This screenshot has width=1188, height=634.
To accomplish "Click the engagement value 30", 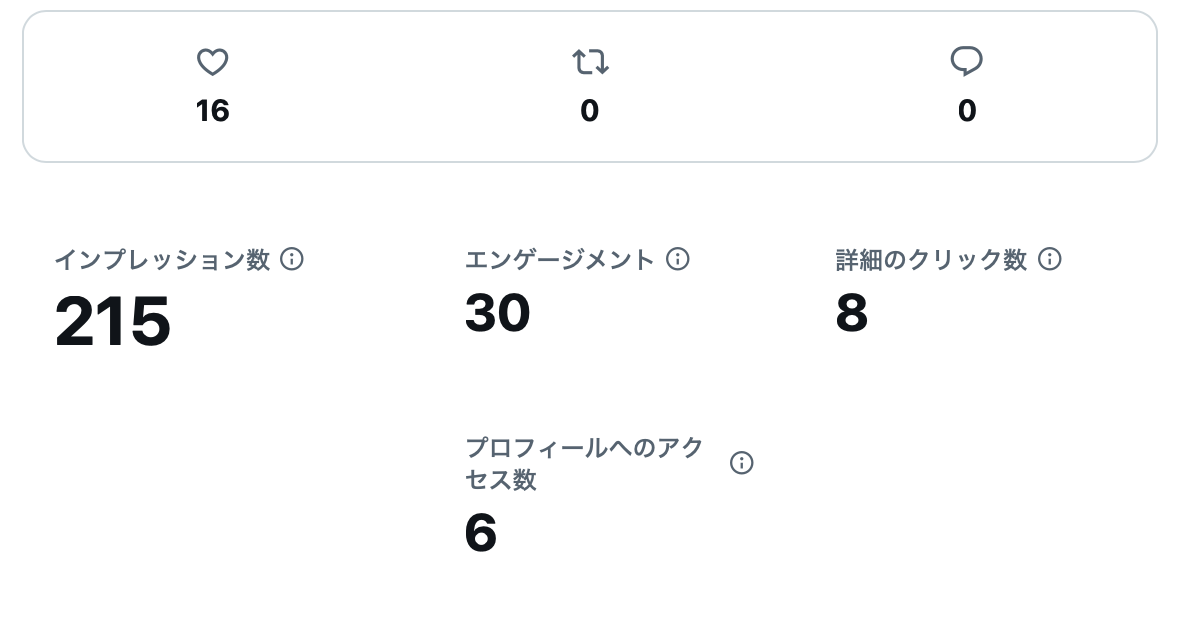I will (x=497, y=313).
